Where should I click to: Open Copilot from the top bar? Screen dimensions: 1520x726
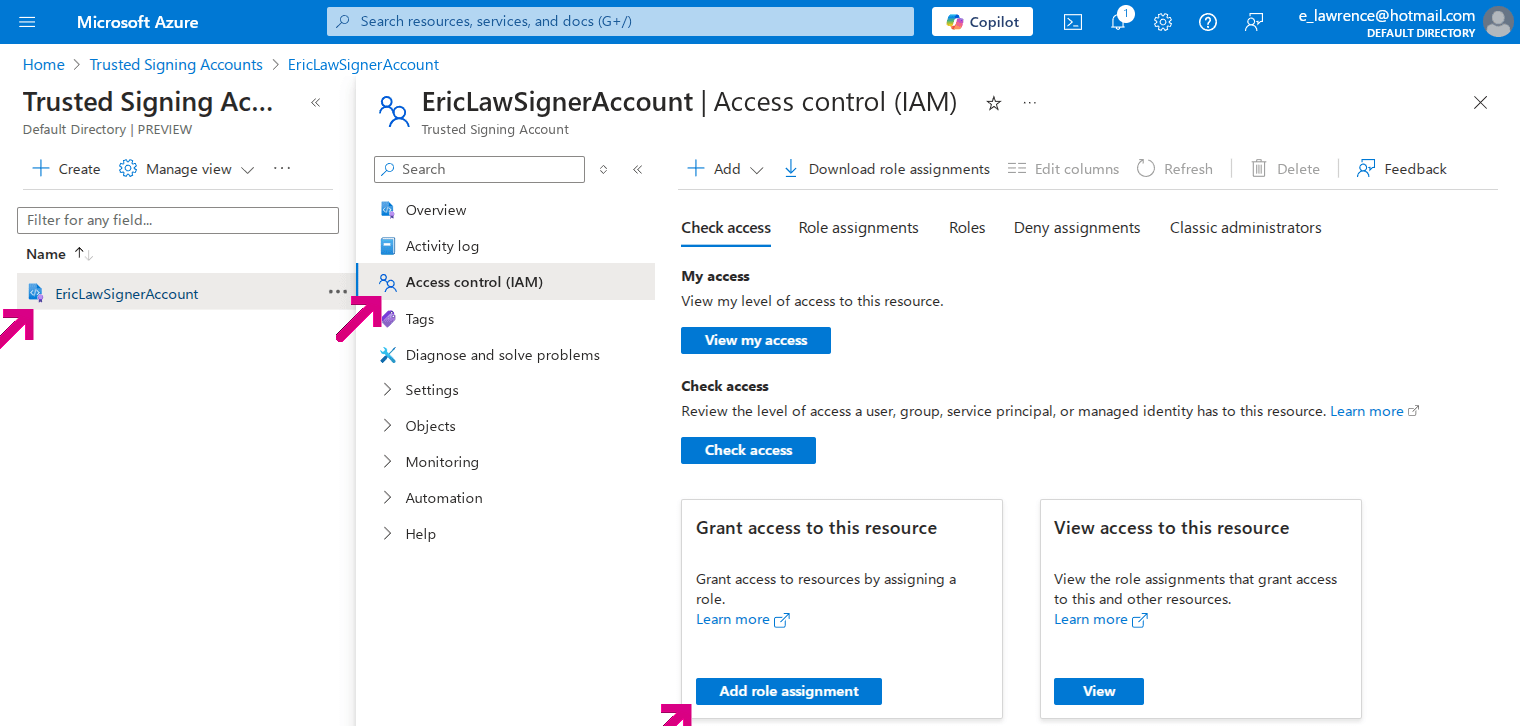982,22
